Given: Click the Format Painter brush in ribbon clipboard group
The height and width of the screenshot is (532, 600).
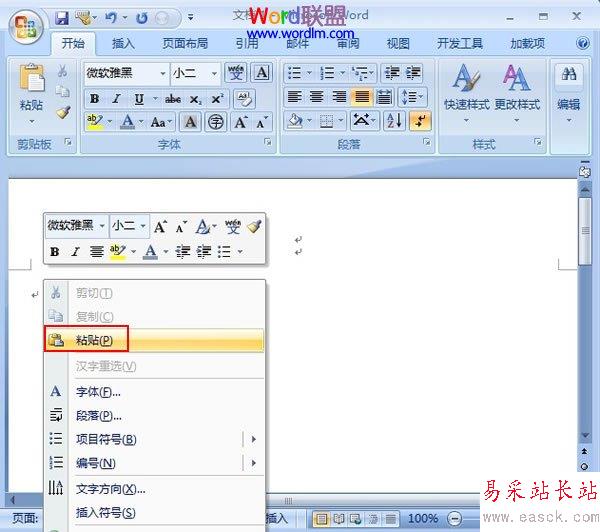Looking at the screenshot, I should pos(63,113).
